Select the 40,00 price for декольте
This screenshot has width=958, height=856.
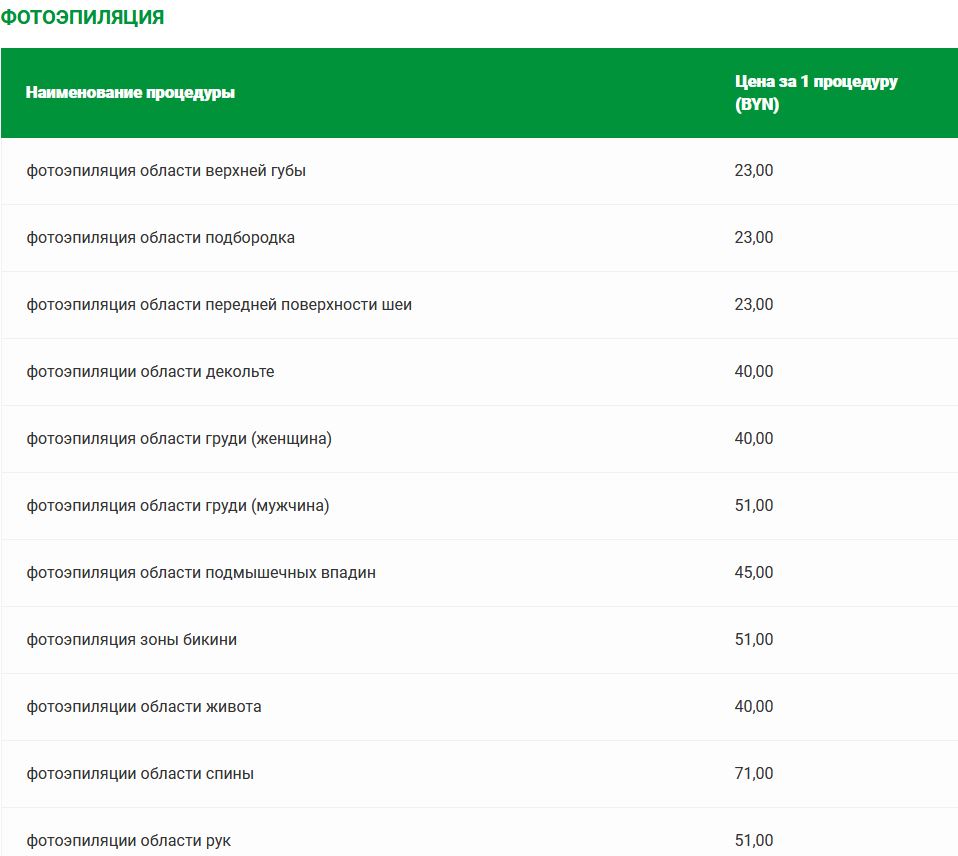754,372
